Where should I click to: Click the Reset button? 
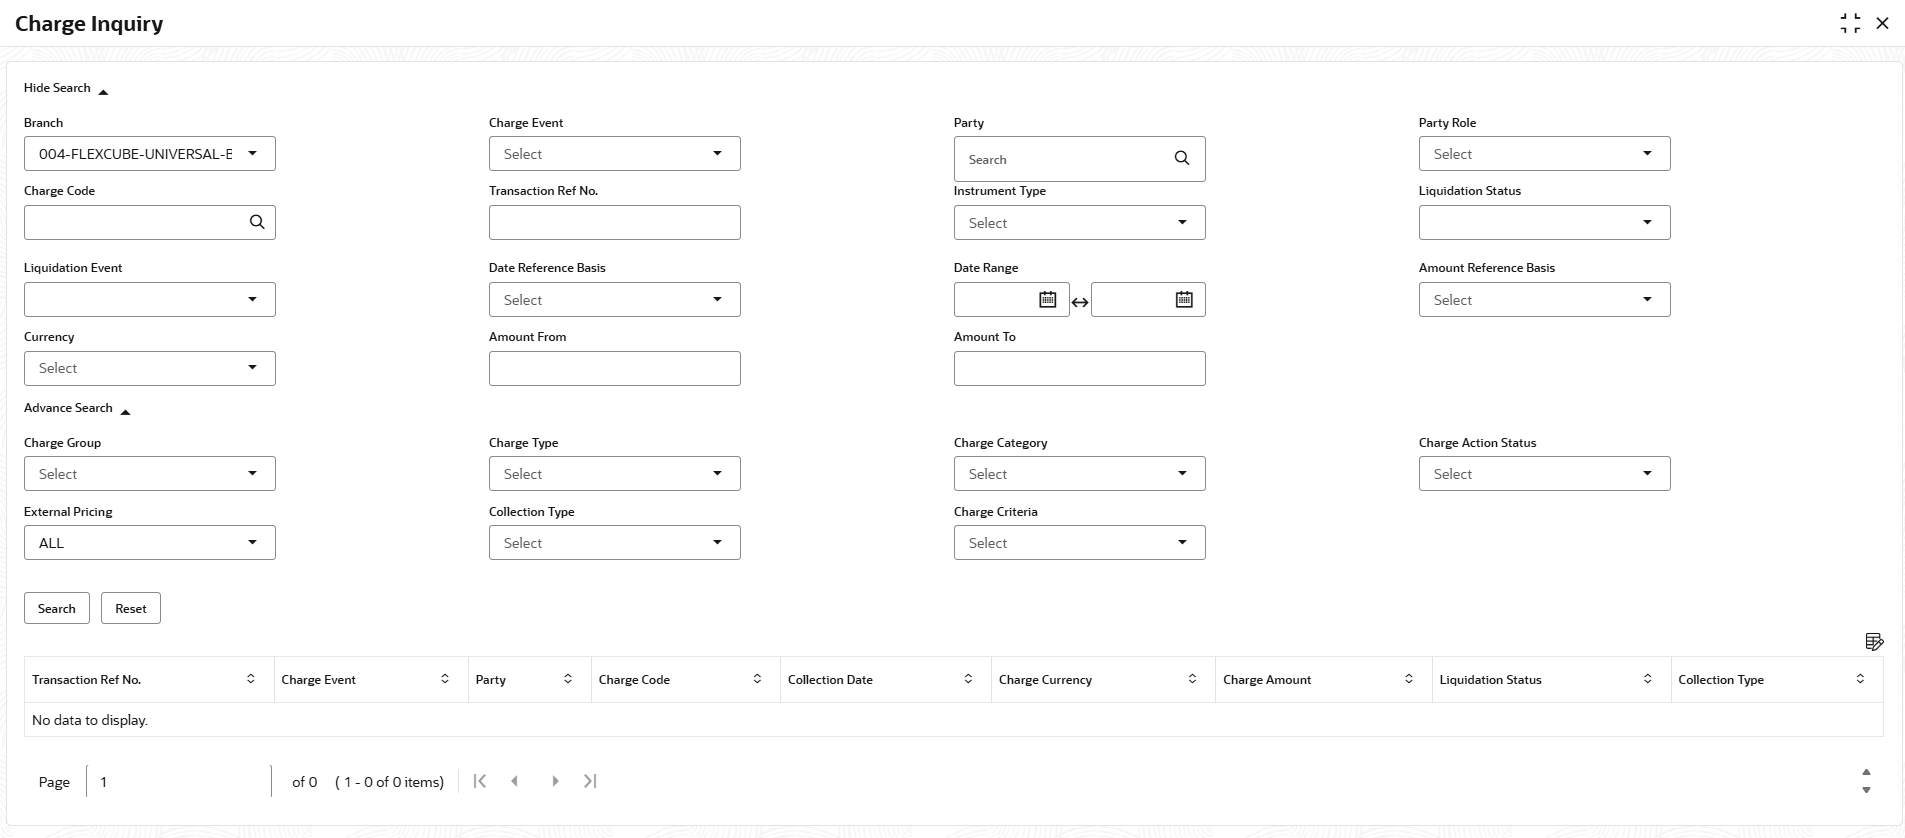tap(131, 608)
